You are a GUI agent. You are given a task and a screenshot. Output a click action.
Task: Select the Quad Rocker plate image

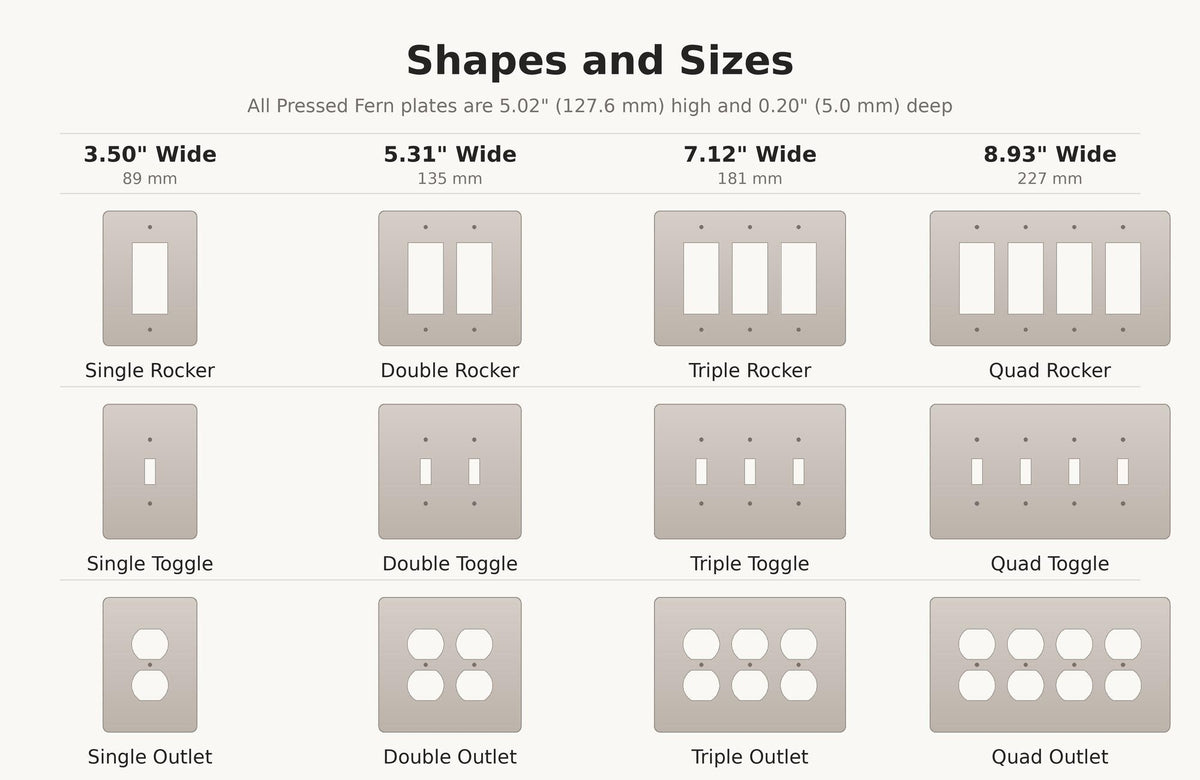1050,278
